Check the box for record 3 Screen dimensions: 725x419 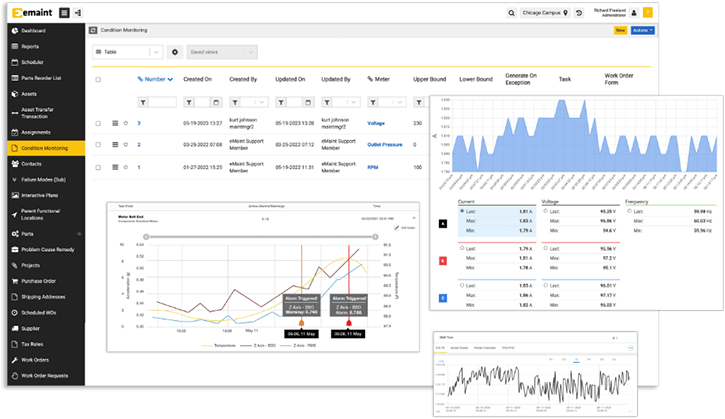coord(98,123)
